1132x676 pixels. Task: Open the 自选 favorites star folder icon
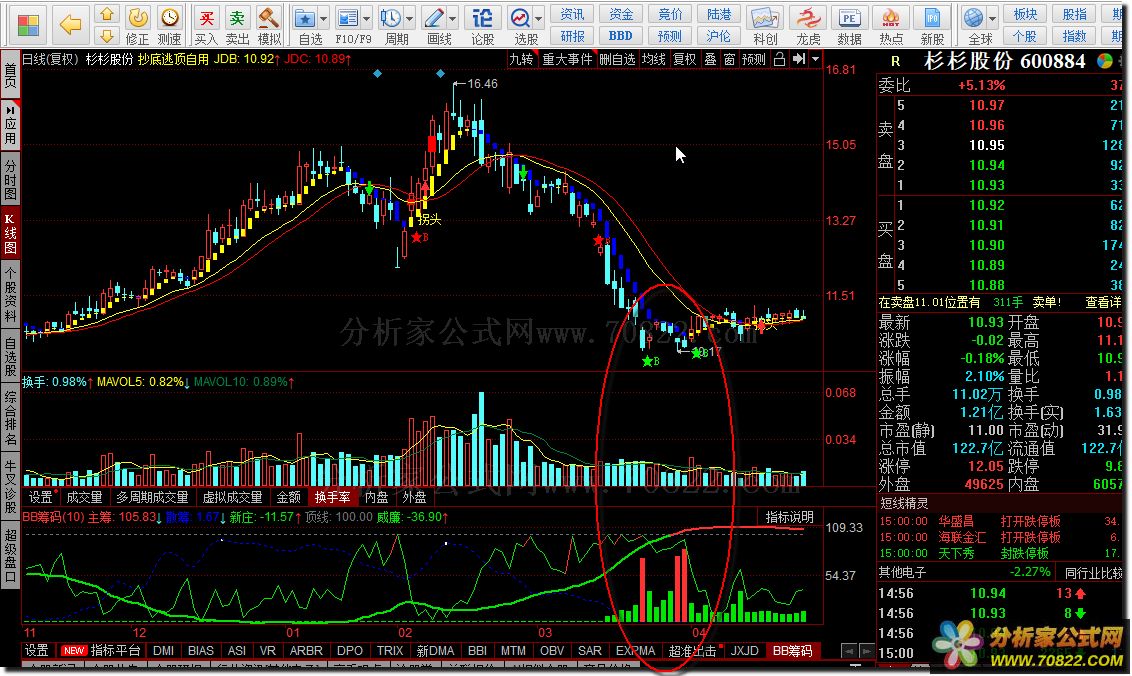(305, 25)
